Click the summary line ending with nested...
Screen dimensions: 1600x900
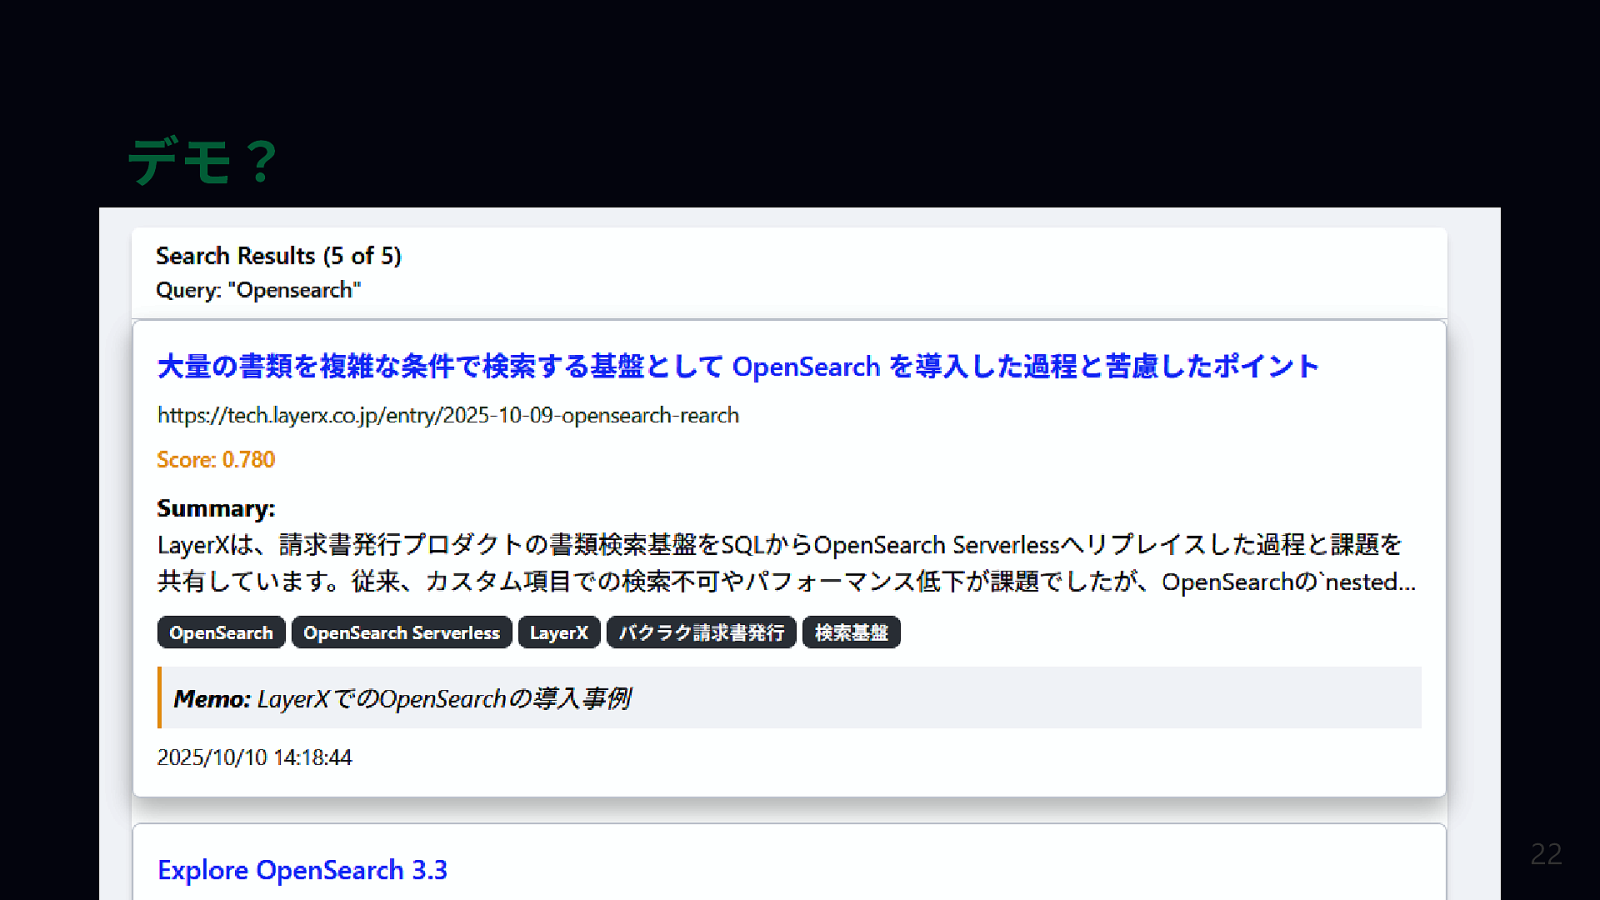[786, 582]
